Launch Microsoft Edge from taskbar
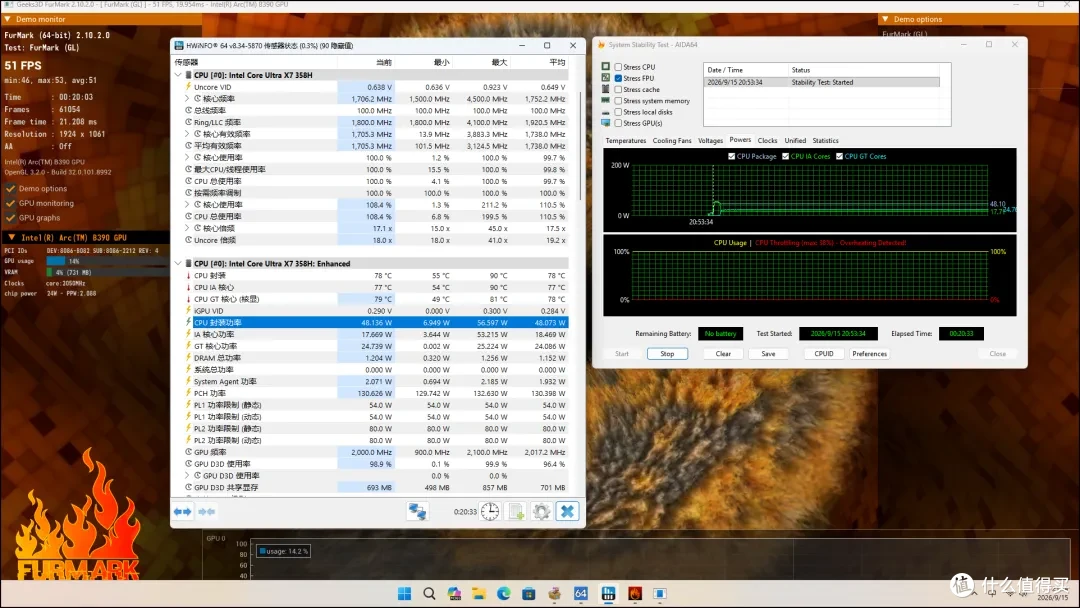 click(503, 594)
